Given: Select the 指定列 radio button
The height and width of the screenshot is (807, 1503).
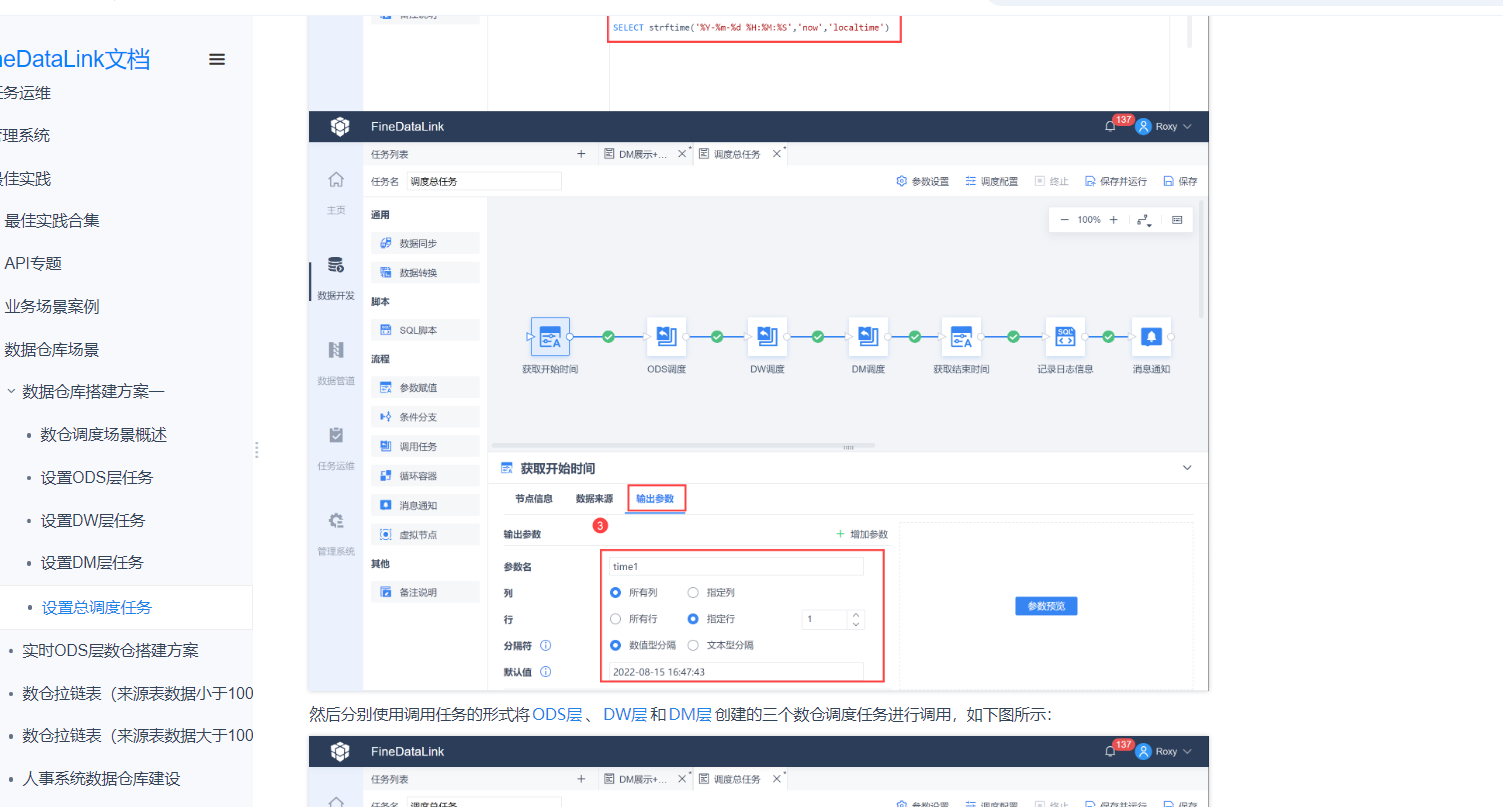Looking at the screenshot, I should tap(693, 593).
